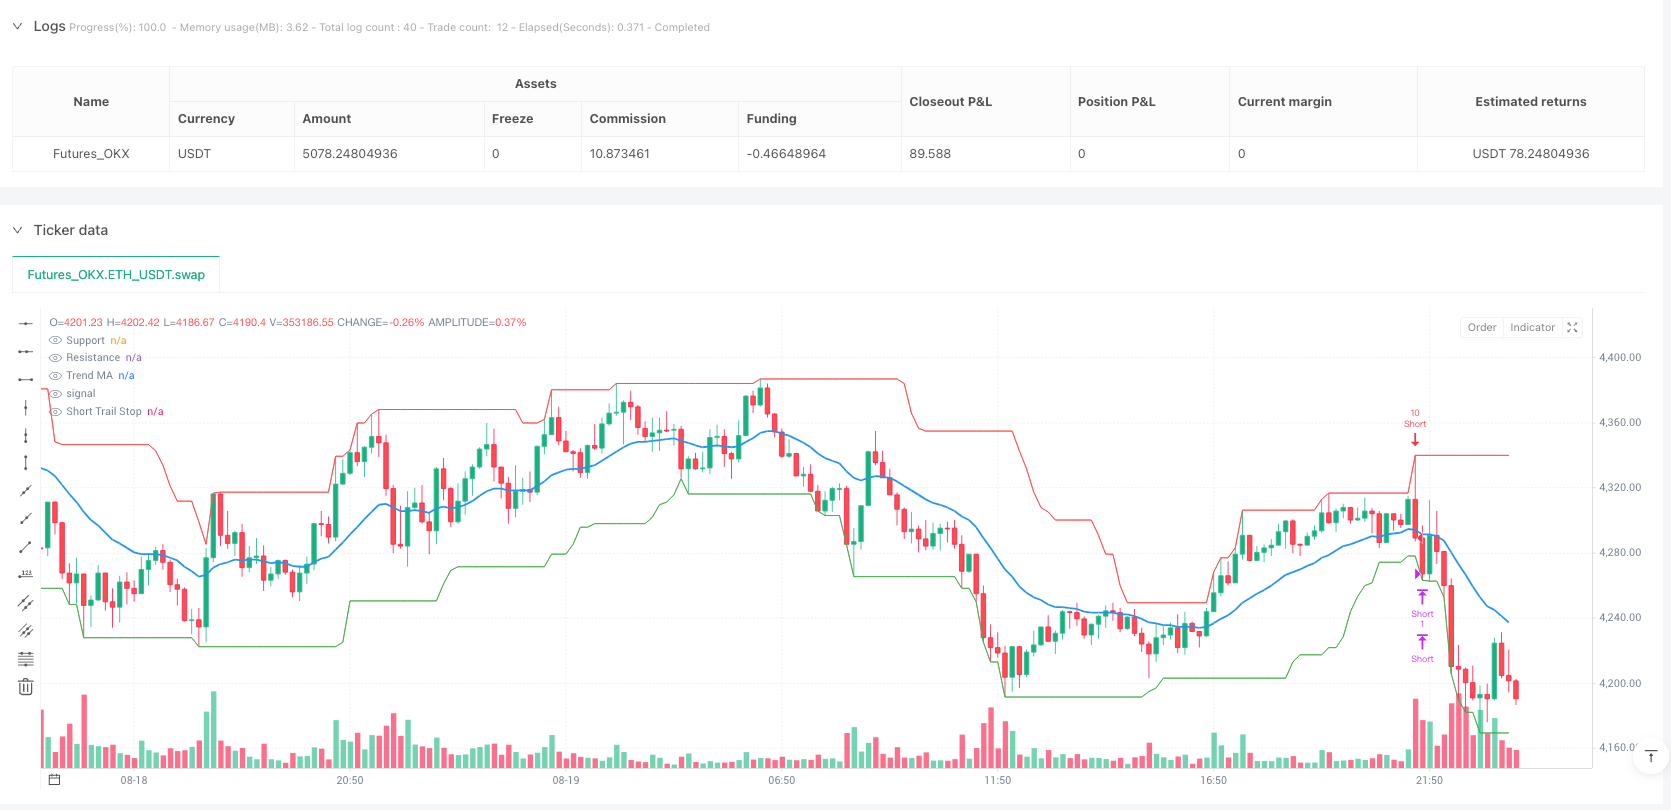Select the parallel straight lines tool
1671x810 pixels.
coord(26,603)
